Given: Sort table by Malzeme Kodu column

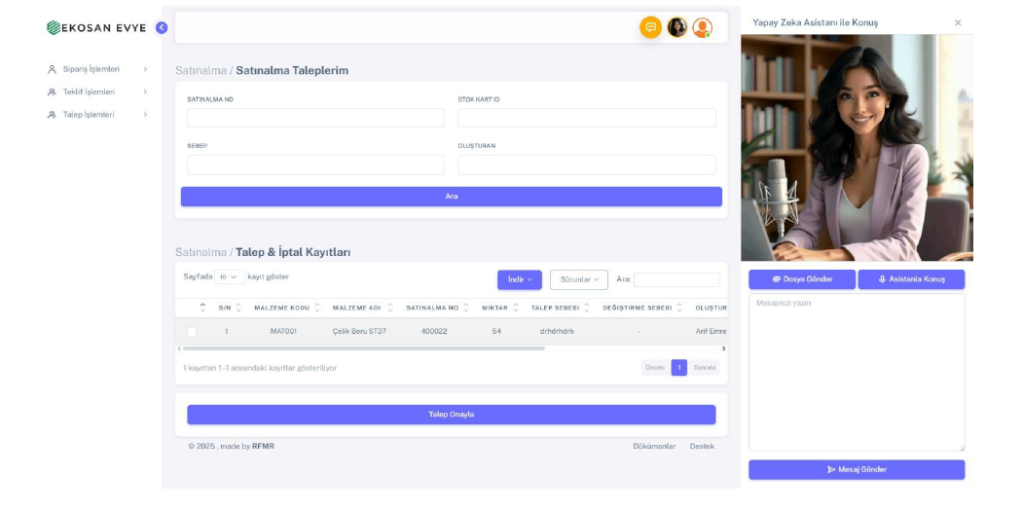Looking at the screenshot, I should pos(285,308).
